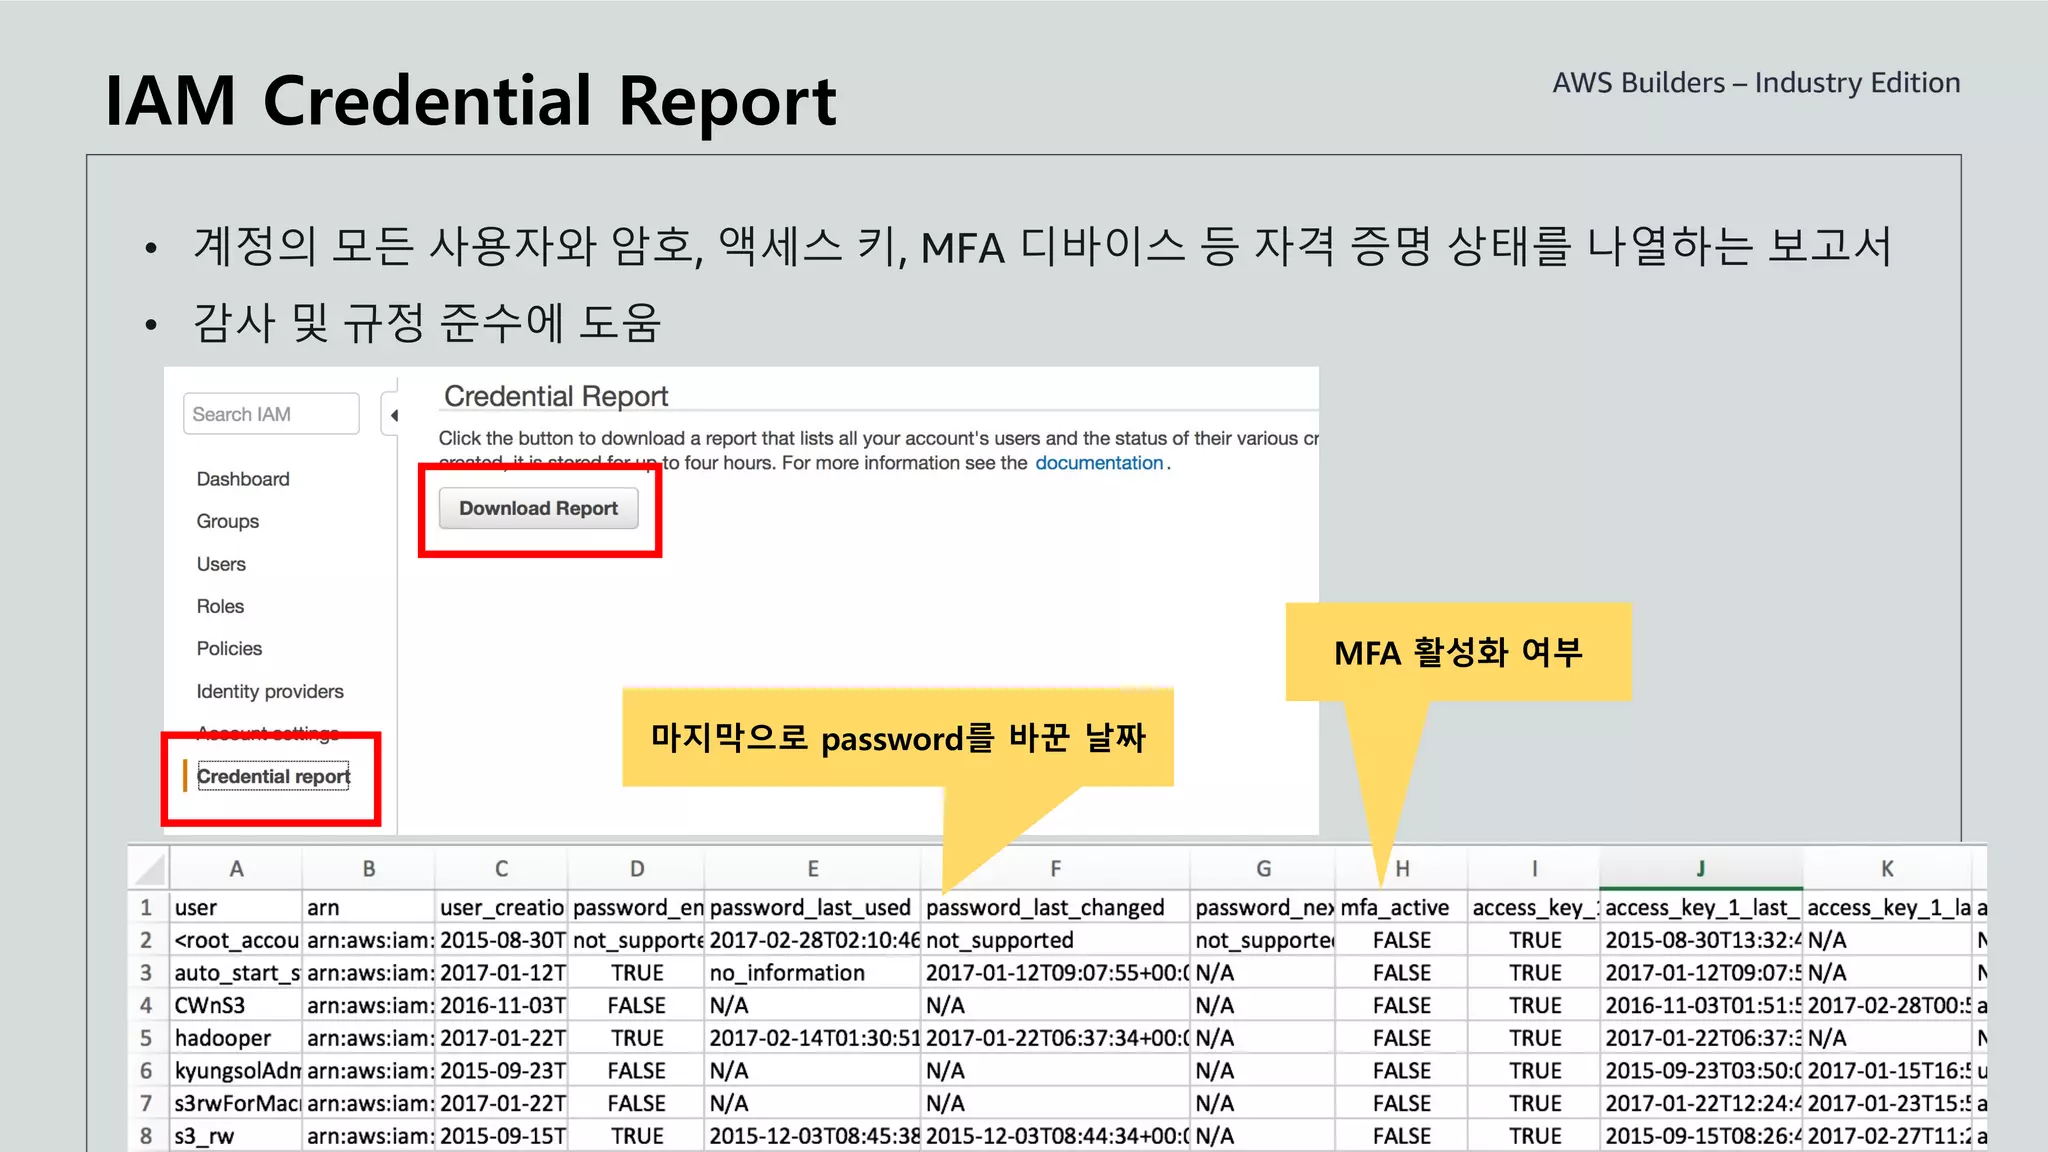Select row 4 header

(x=147, y=1005)
